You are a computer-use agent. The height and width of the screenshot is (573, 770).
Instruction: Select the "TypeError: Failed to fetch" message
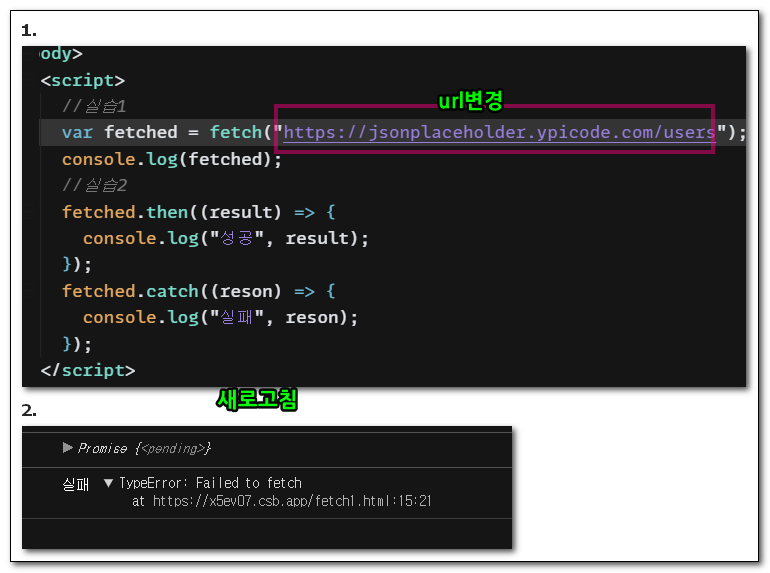[x=210, y=483]
